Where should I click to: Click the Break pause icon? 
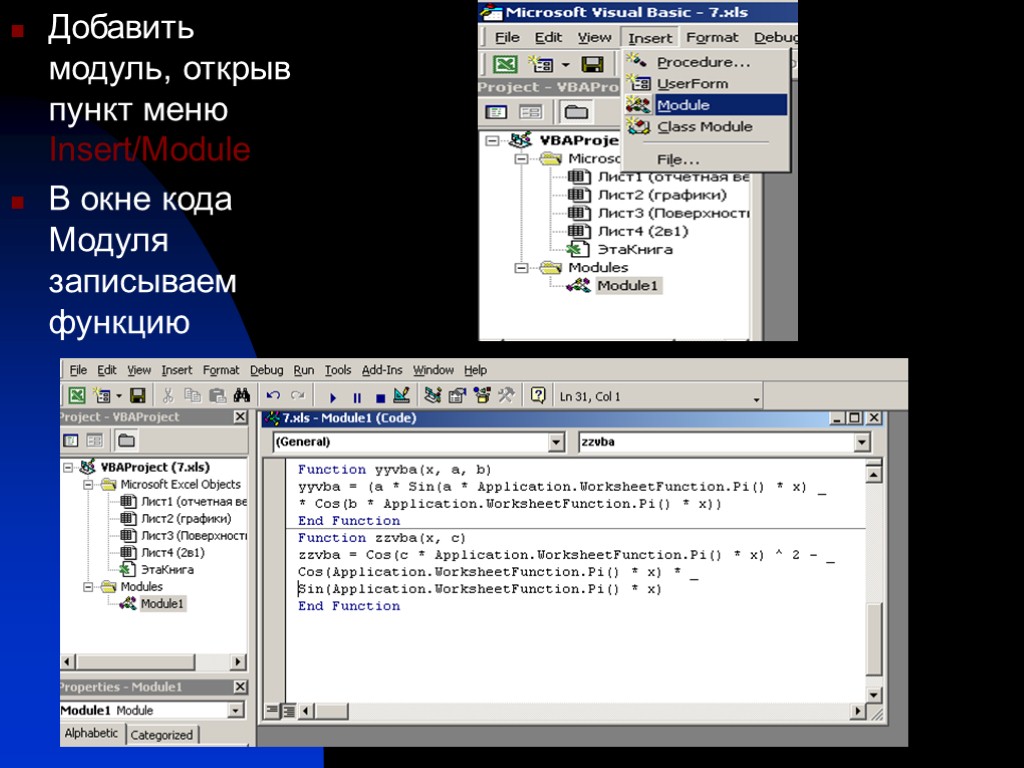tap(357, 396)
